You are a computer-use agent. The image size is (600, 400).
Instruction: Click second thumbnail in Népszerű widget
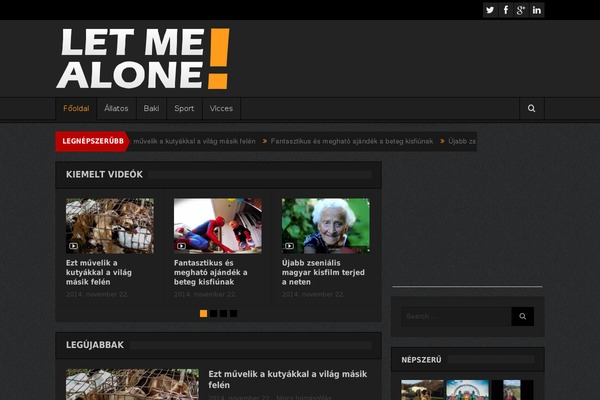point(468,390)
